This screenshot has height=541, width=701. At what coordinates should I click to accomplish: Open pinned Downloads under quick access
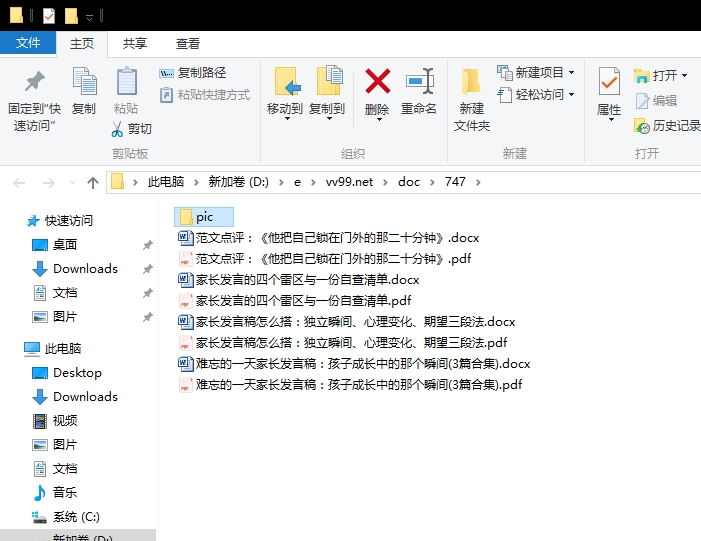tap(75, 269)
